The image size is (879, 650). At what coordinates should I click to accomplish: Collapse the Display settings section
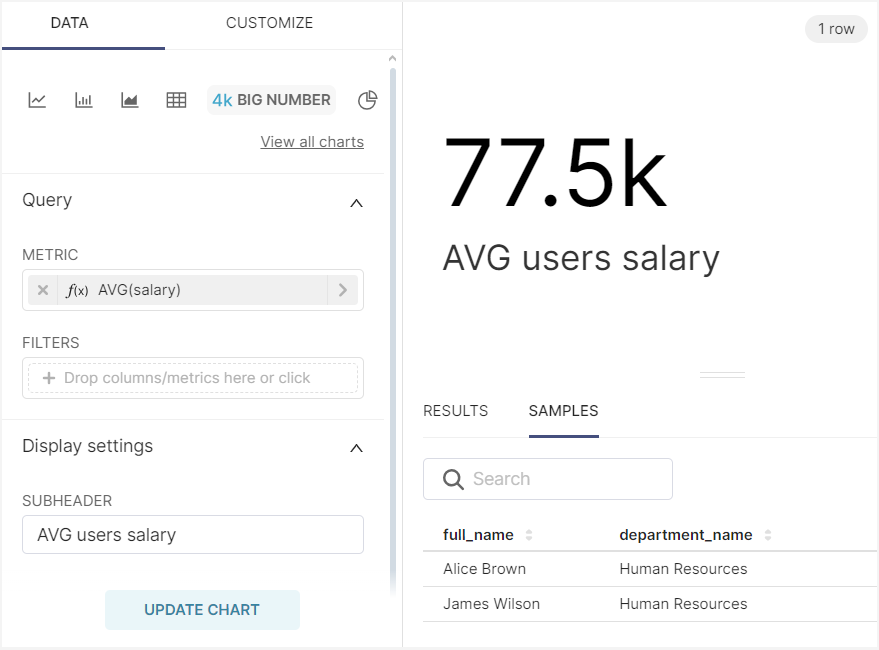coord(356,448)
